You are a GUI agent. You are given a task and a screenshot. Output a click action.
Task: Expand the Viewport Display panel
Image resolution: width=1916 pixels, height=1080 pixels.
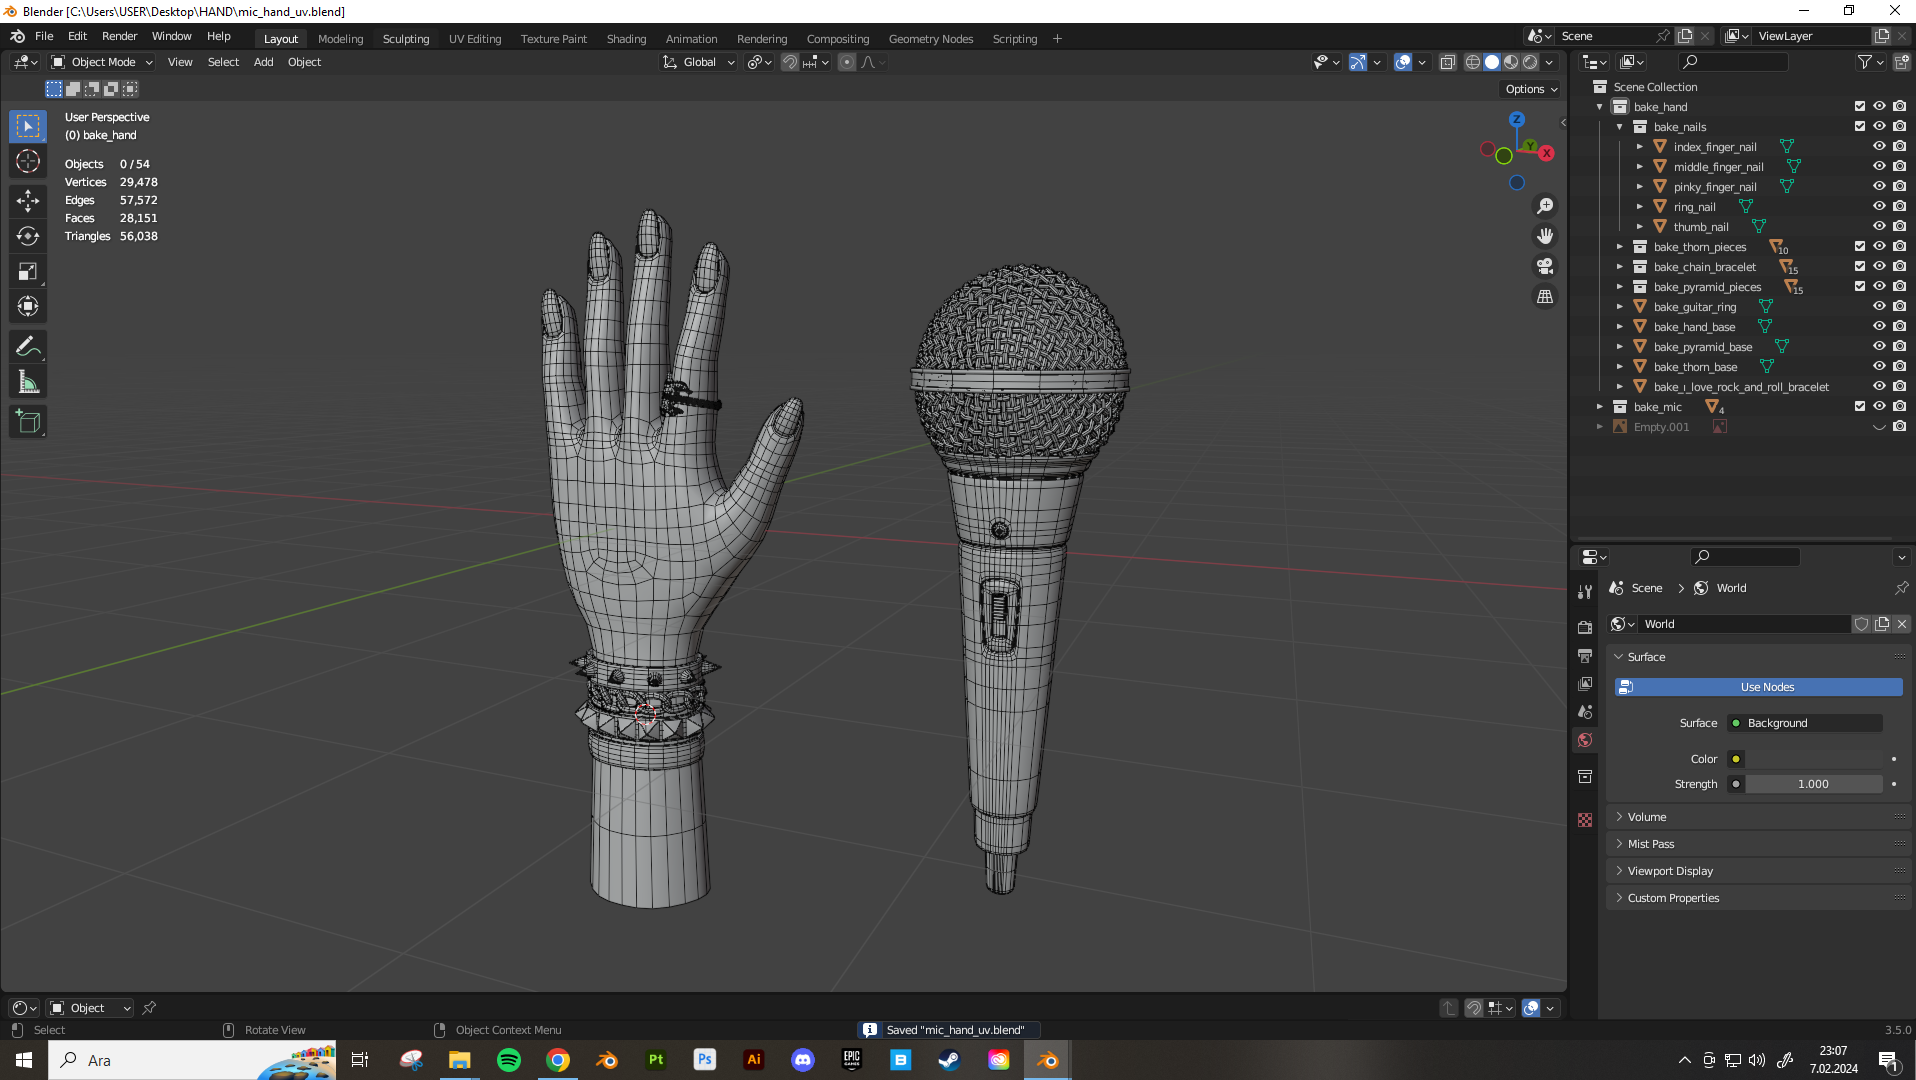(x=1759, y=871)
